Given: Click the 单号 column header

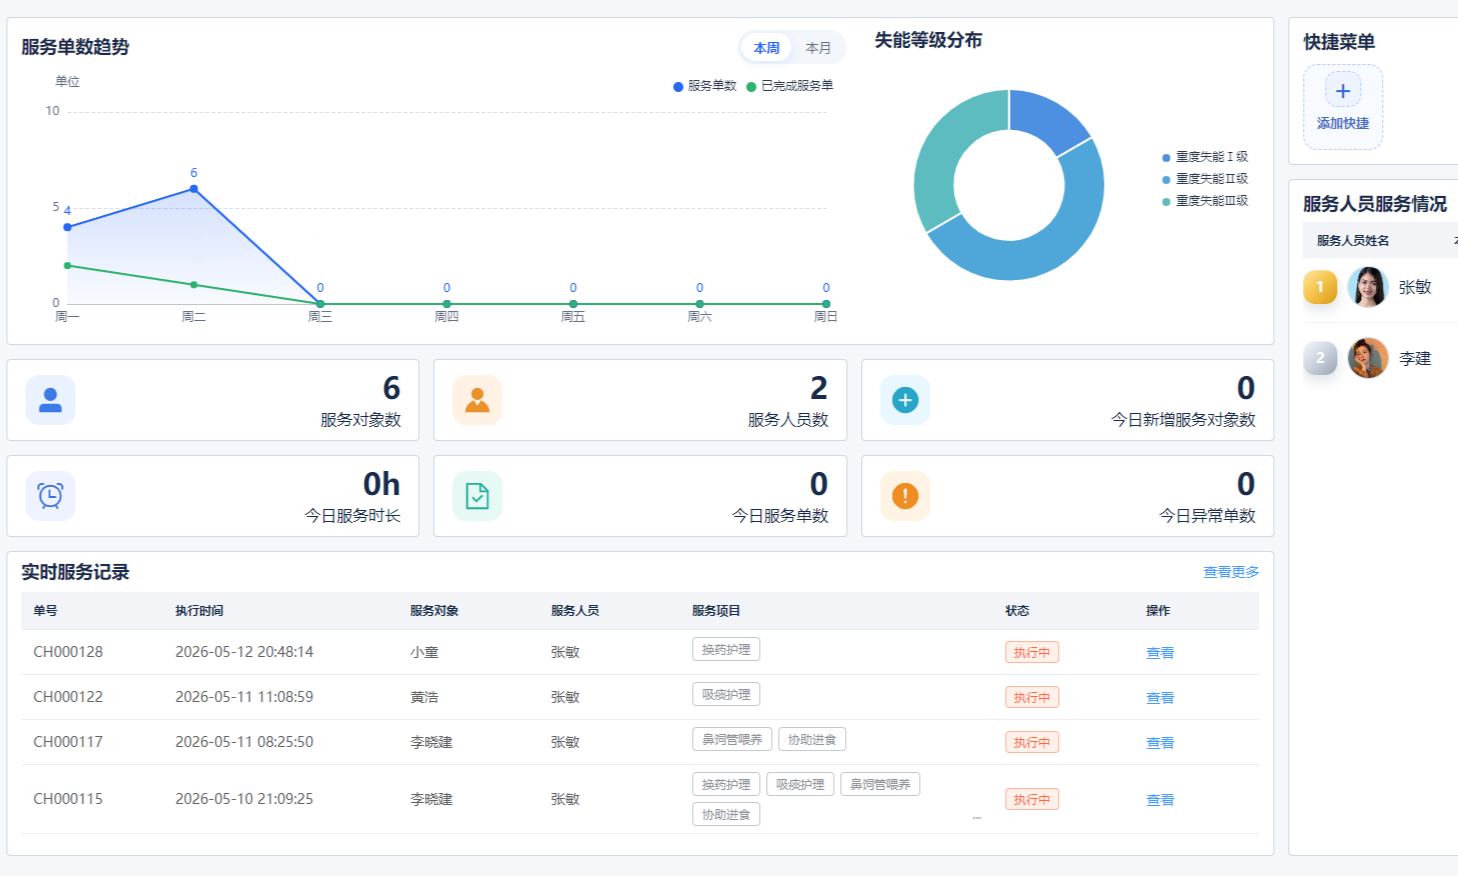Looking at the screenshot, I should pos(45,611).
